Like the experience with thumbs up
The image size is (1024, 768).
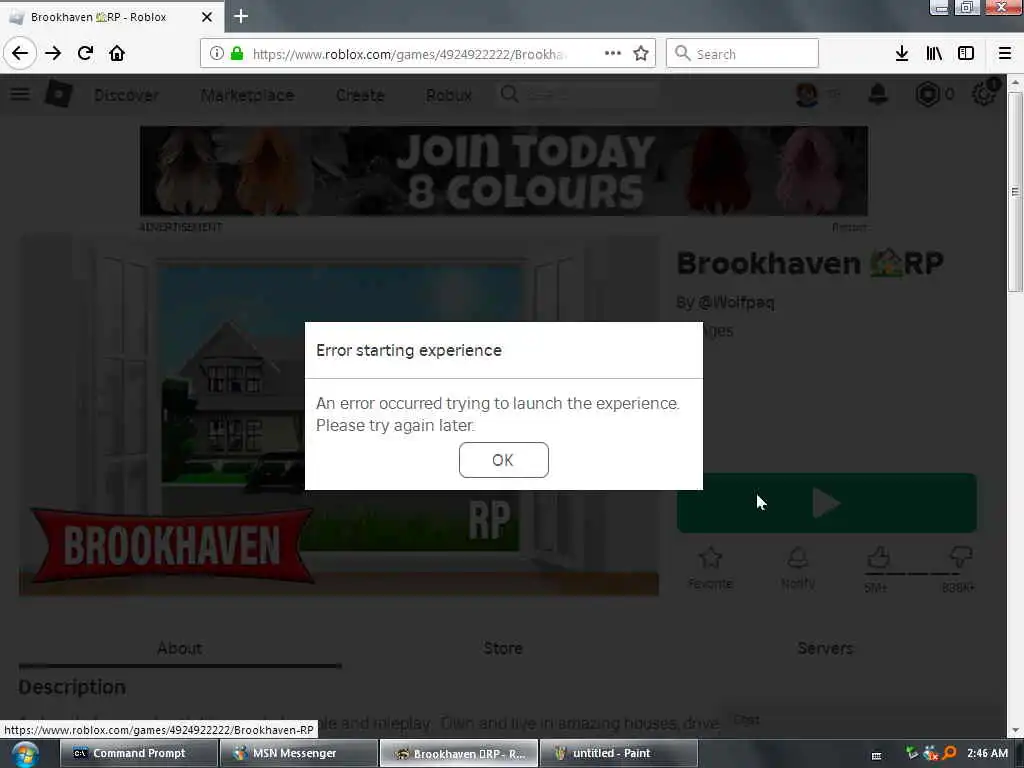click(x=878, y=558)
